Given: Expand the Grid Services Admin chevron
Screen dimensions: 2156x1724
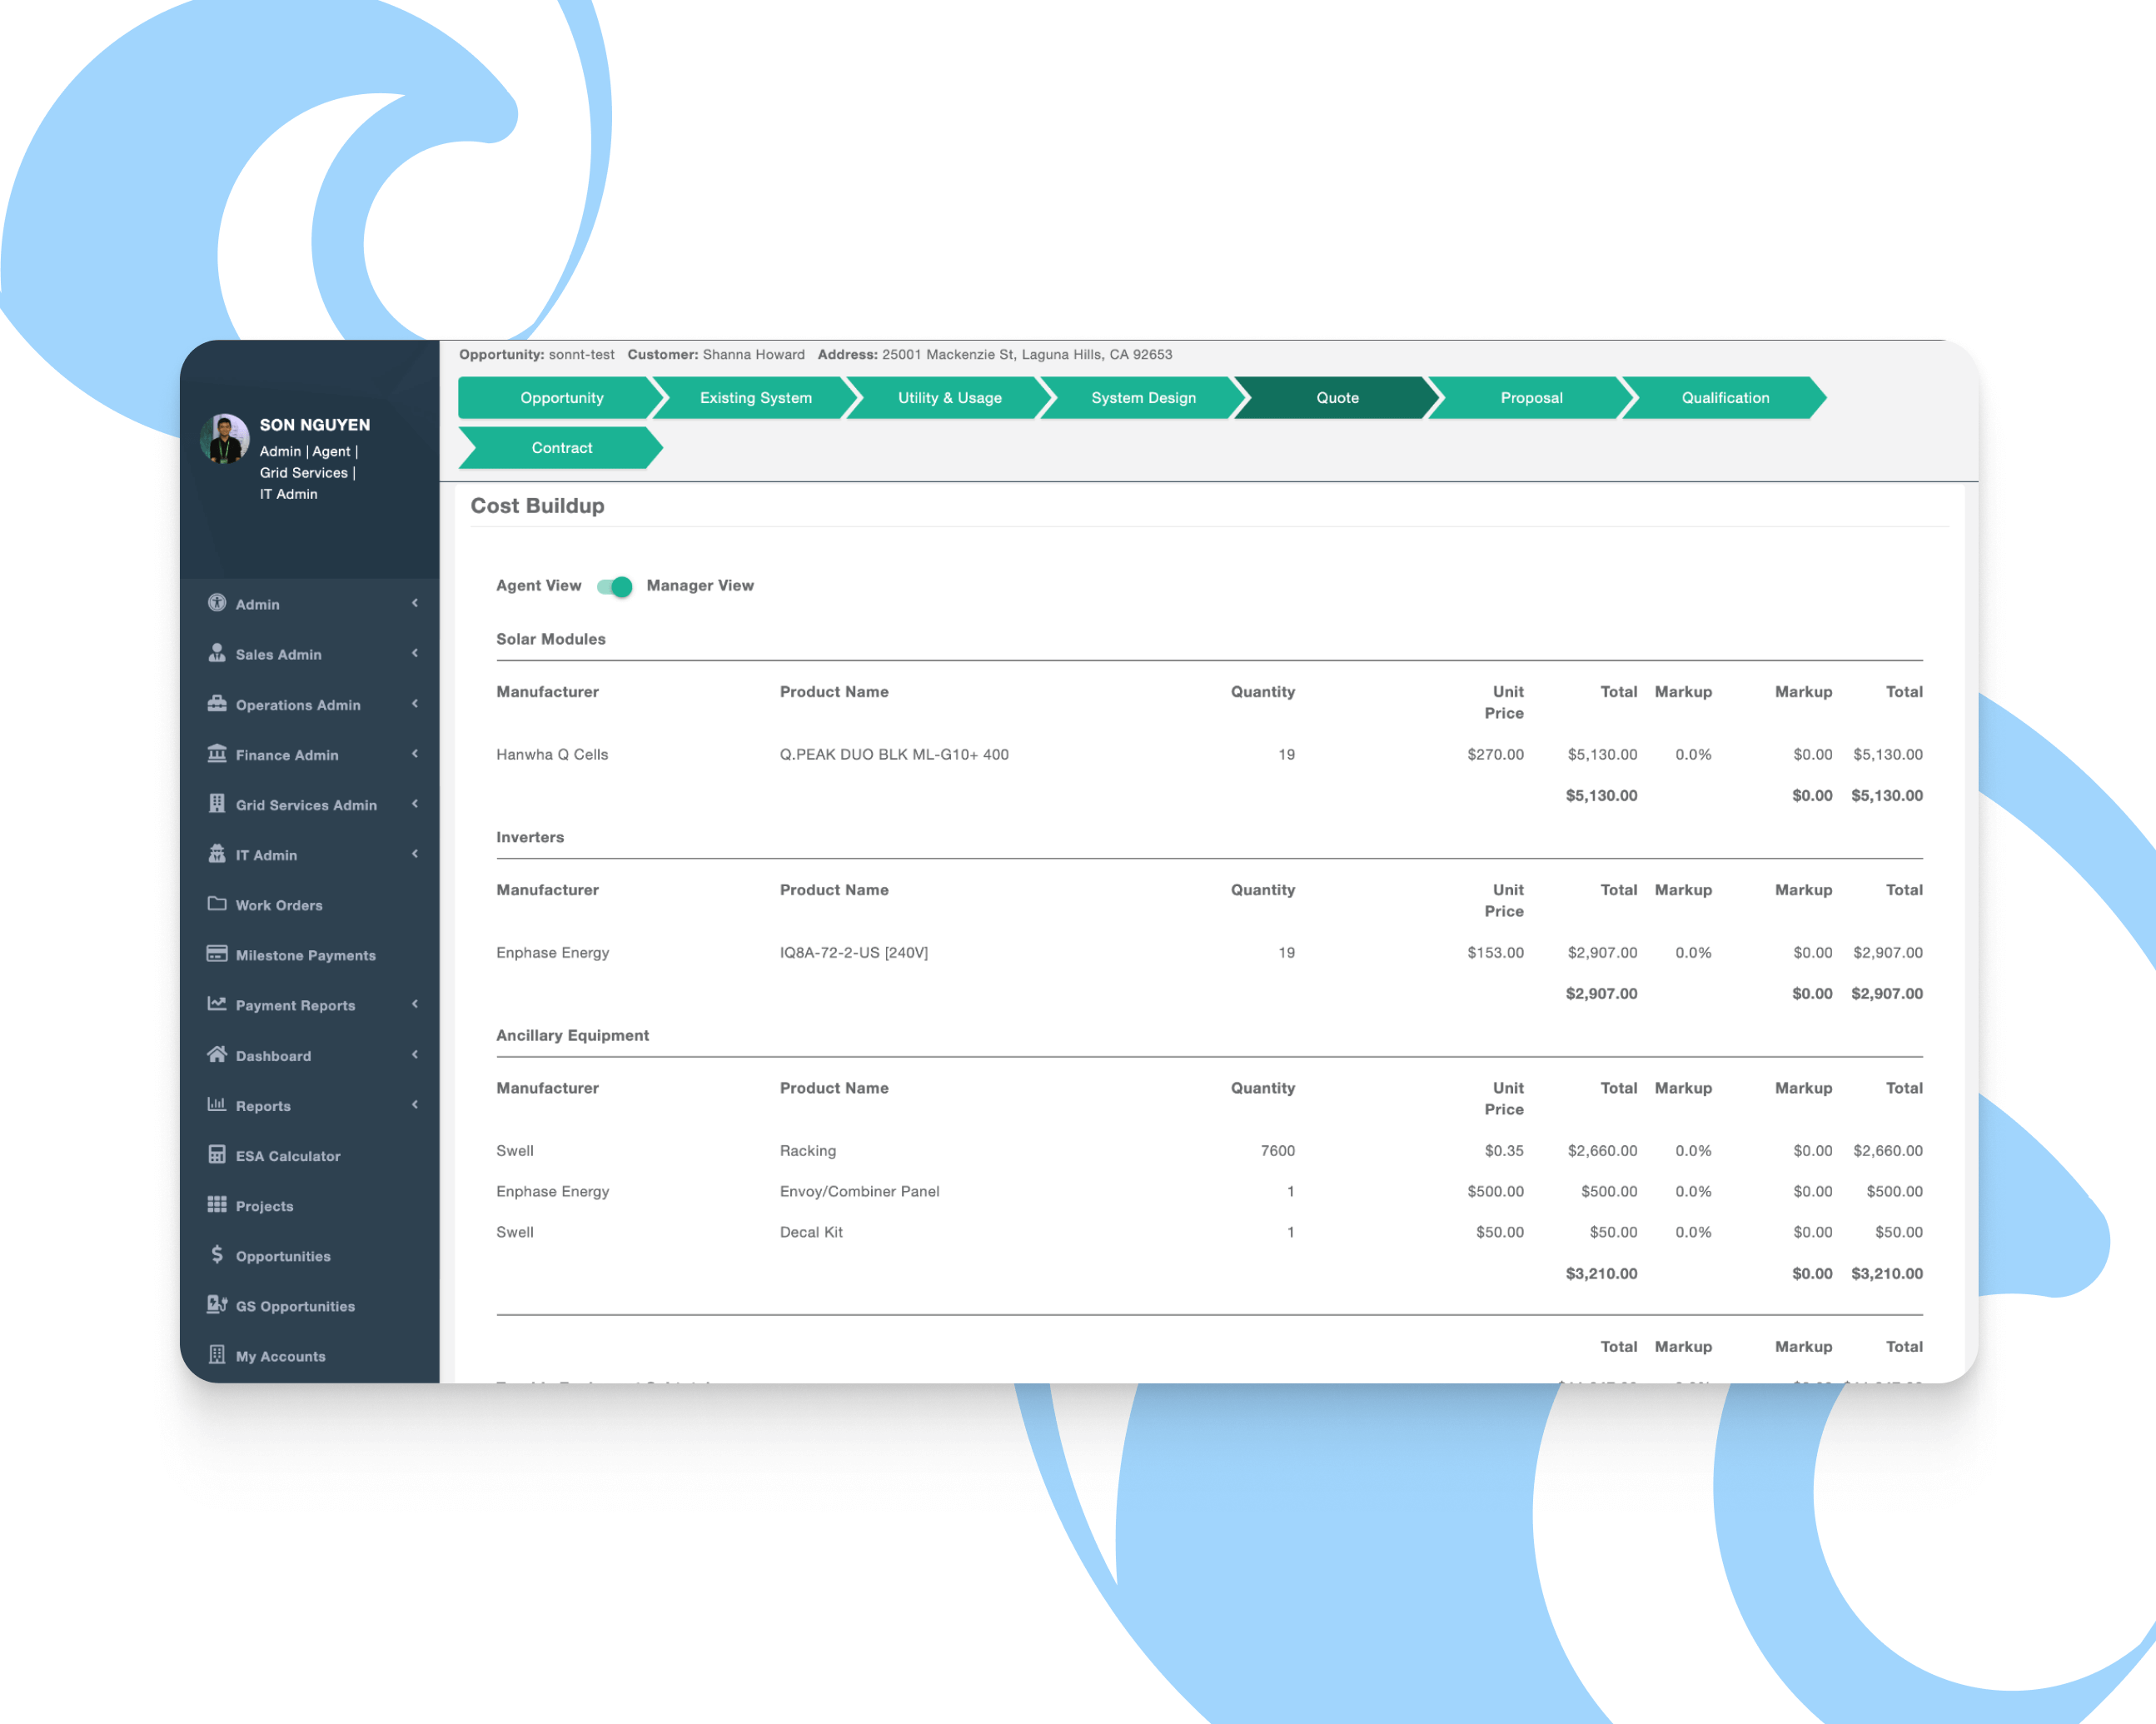Looking at the screenshot, I should pyautogui.click(x=415, y=804).
